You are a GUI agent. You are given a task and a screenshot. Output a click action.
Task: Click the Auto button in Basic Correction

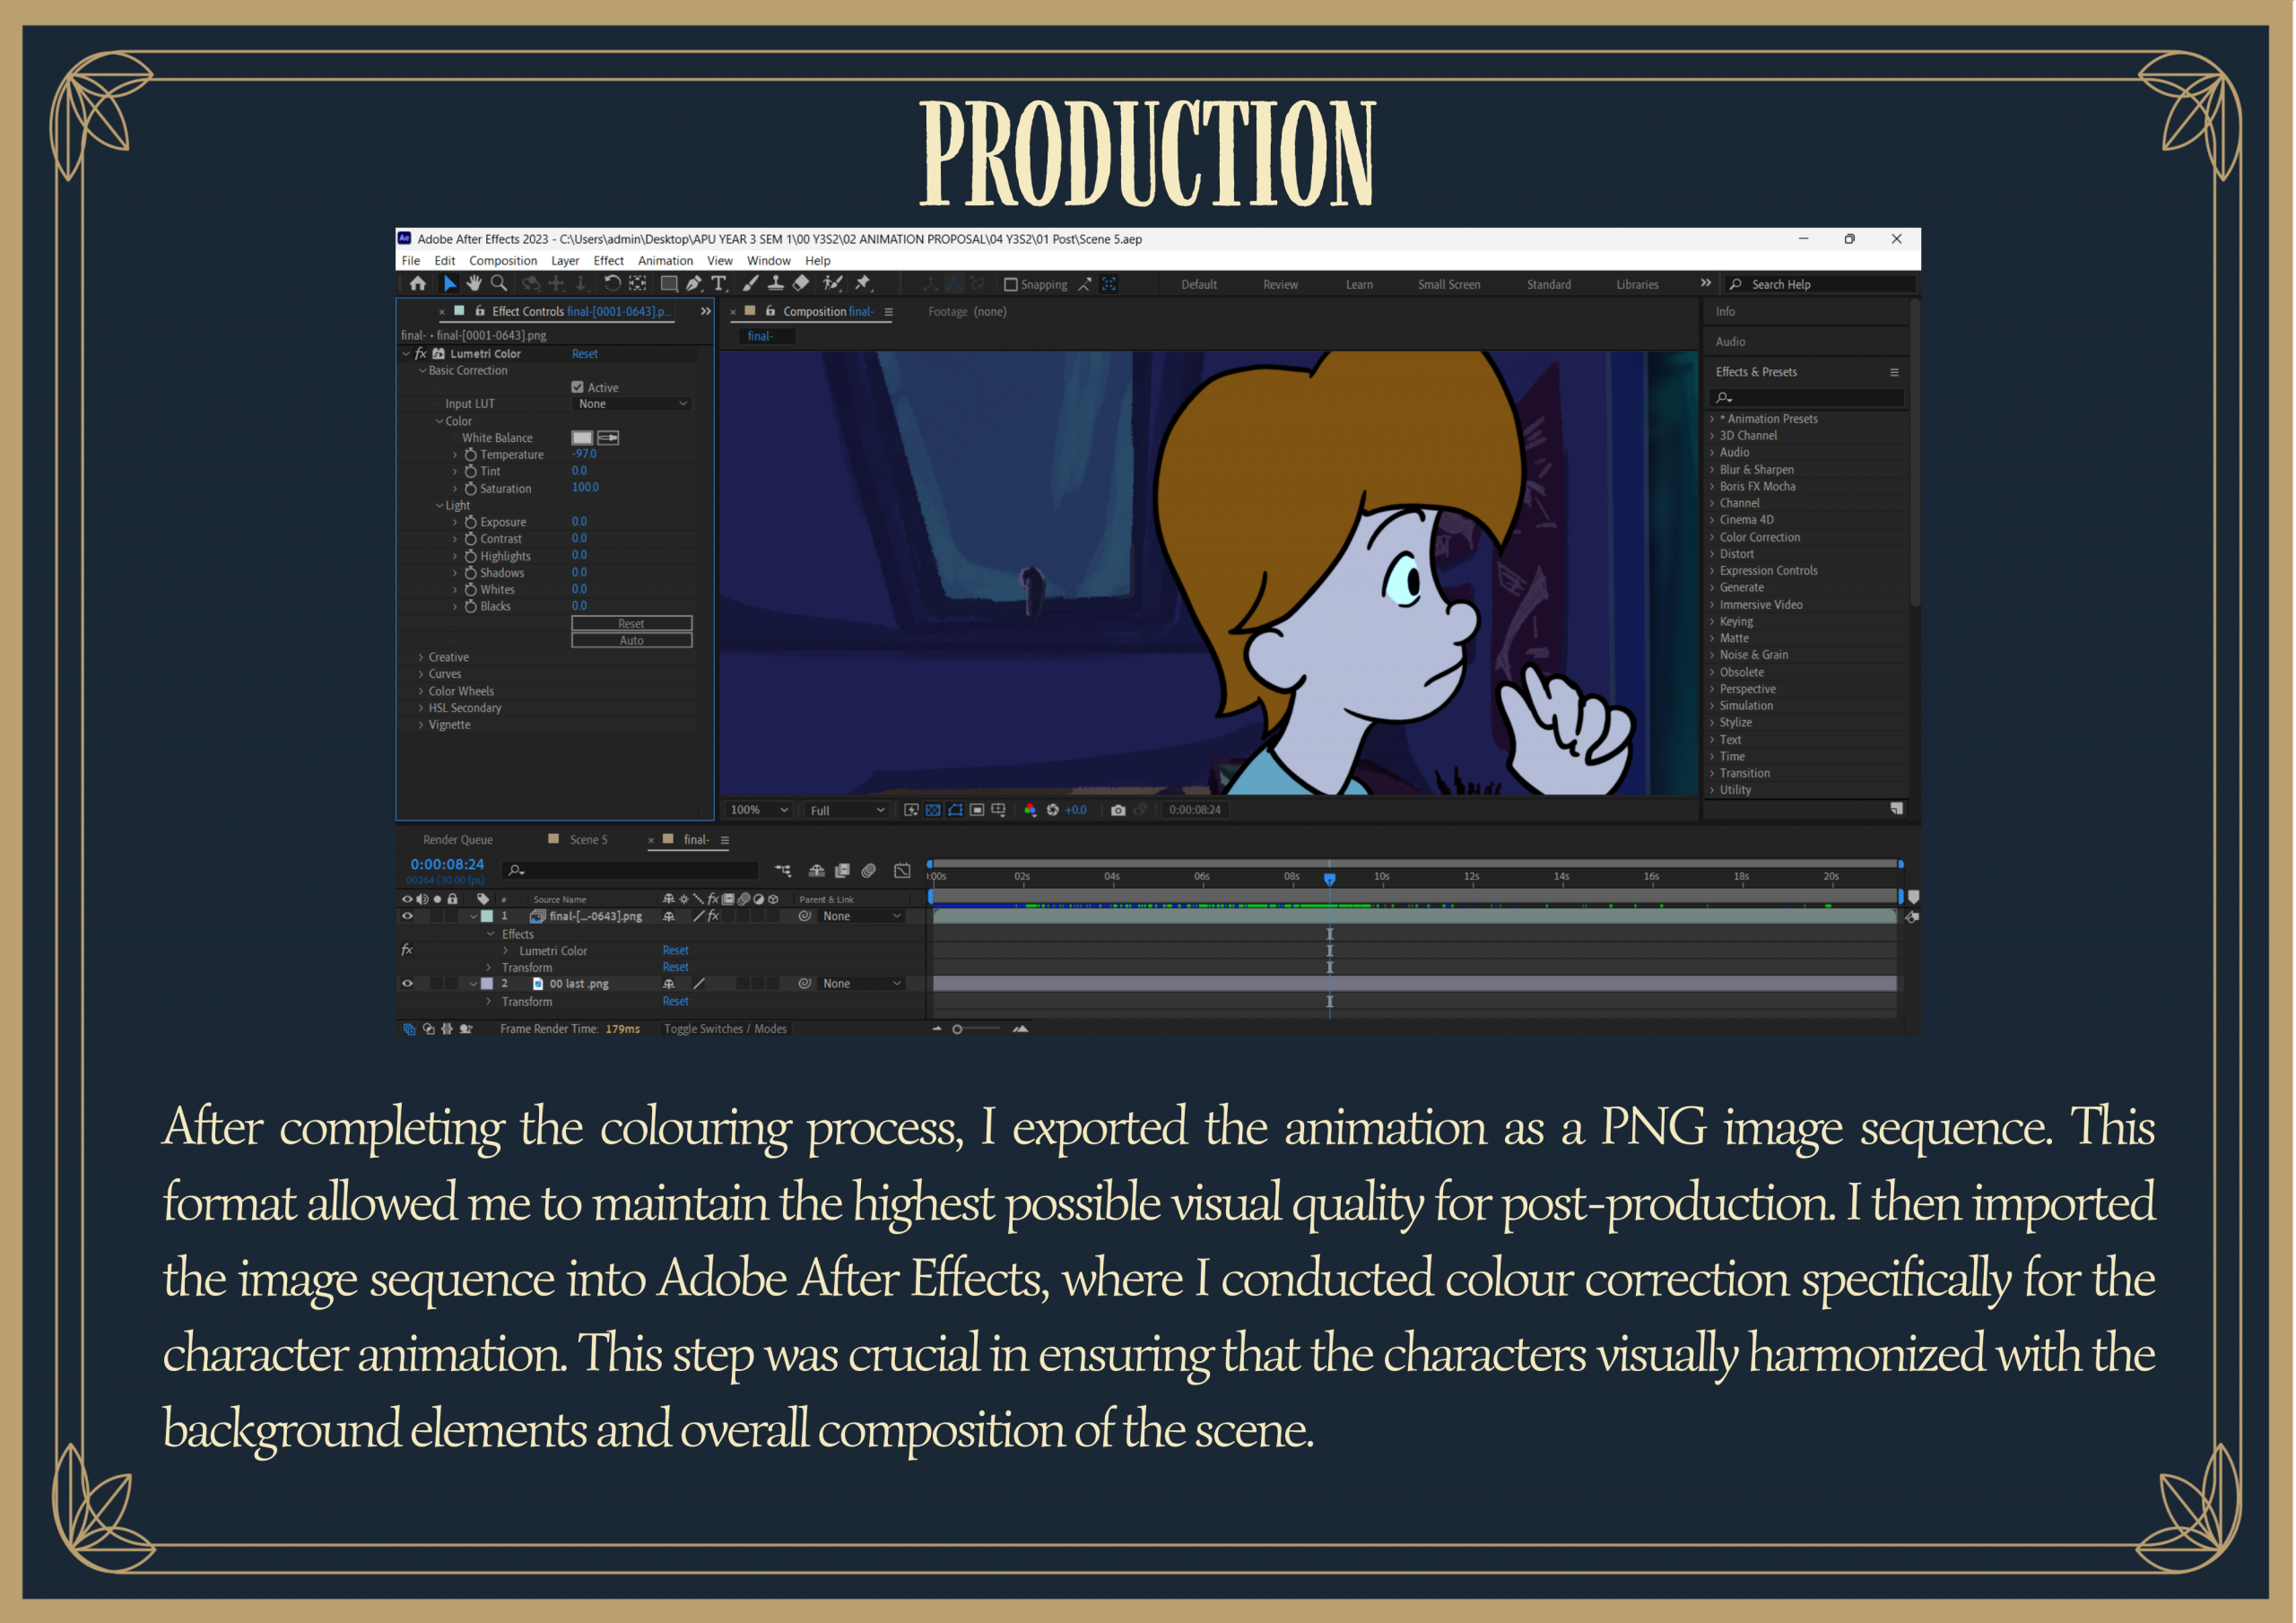click(x=631, y=641)
